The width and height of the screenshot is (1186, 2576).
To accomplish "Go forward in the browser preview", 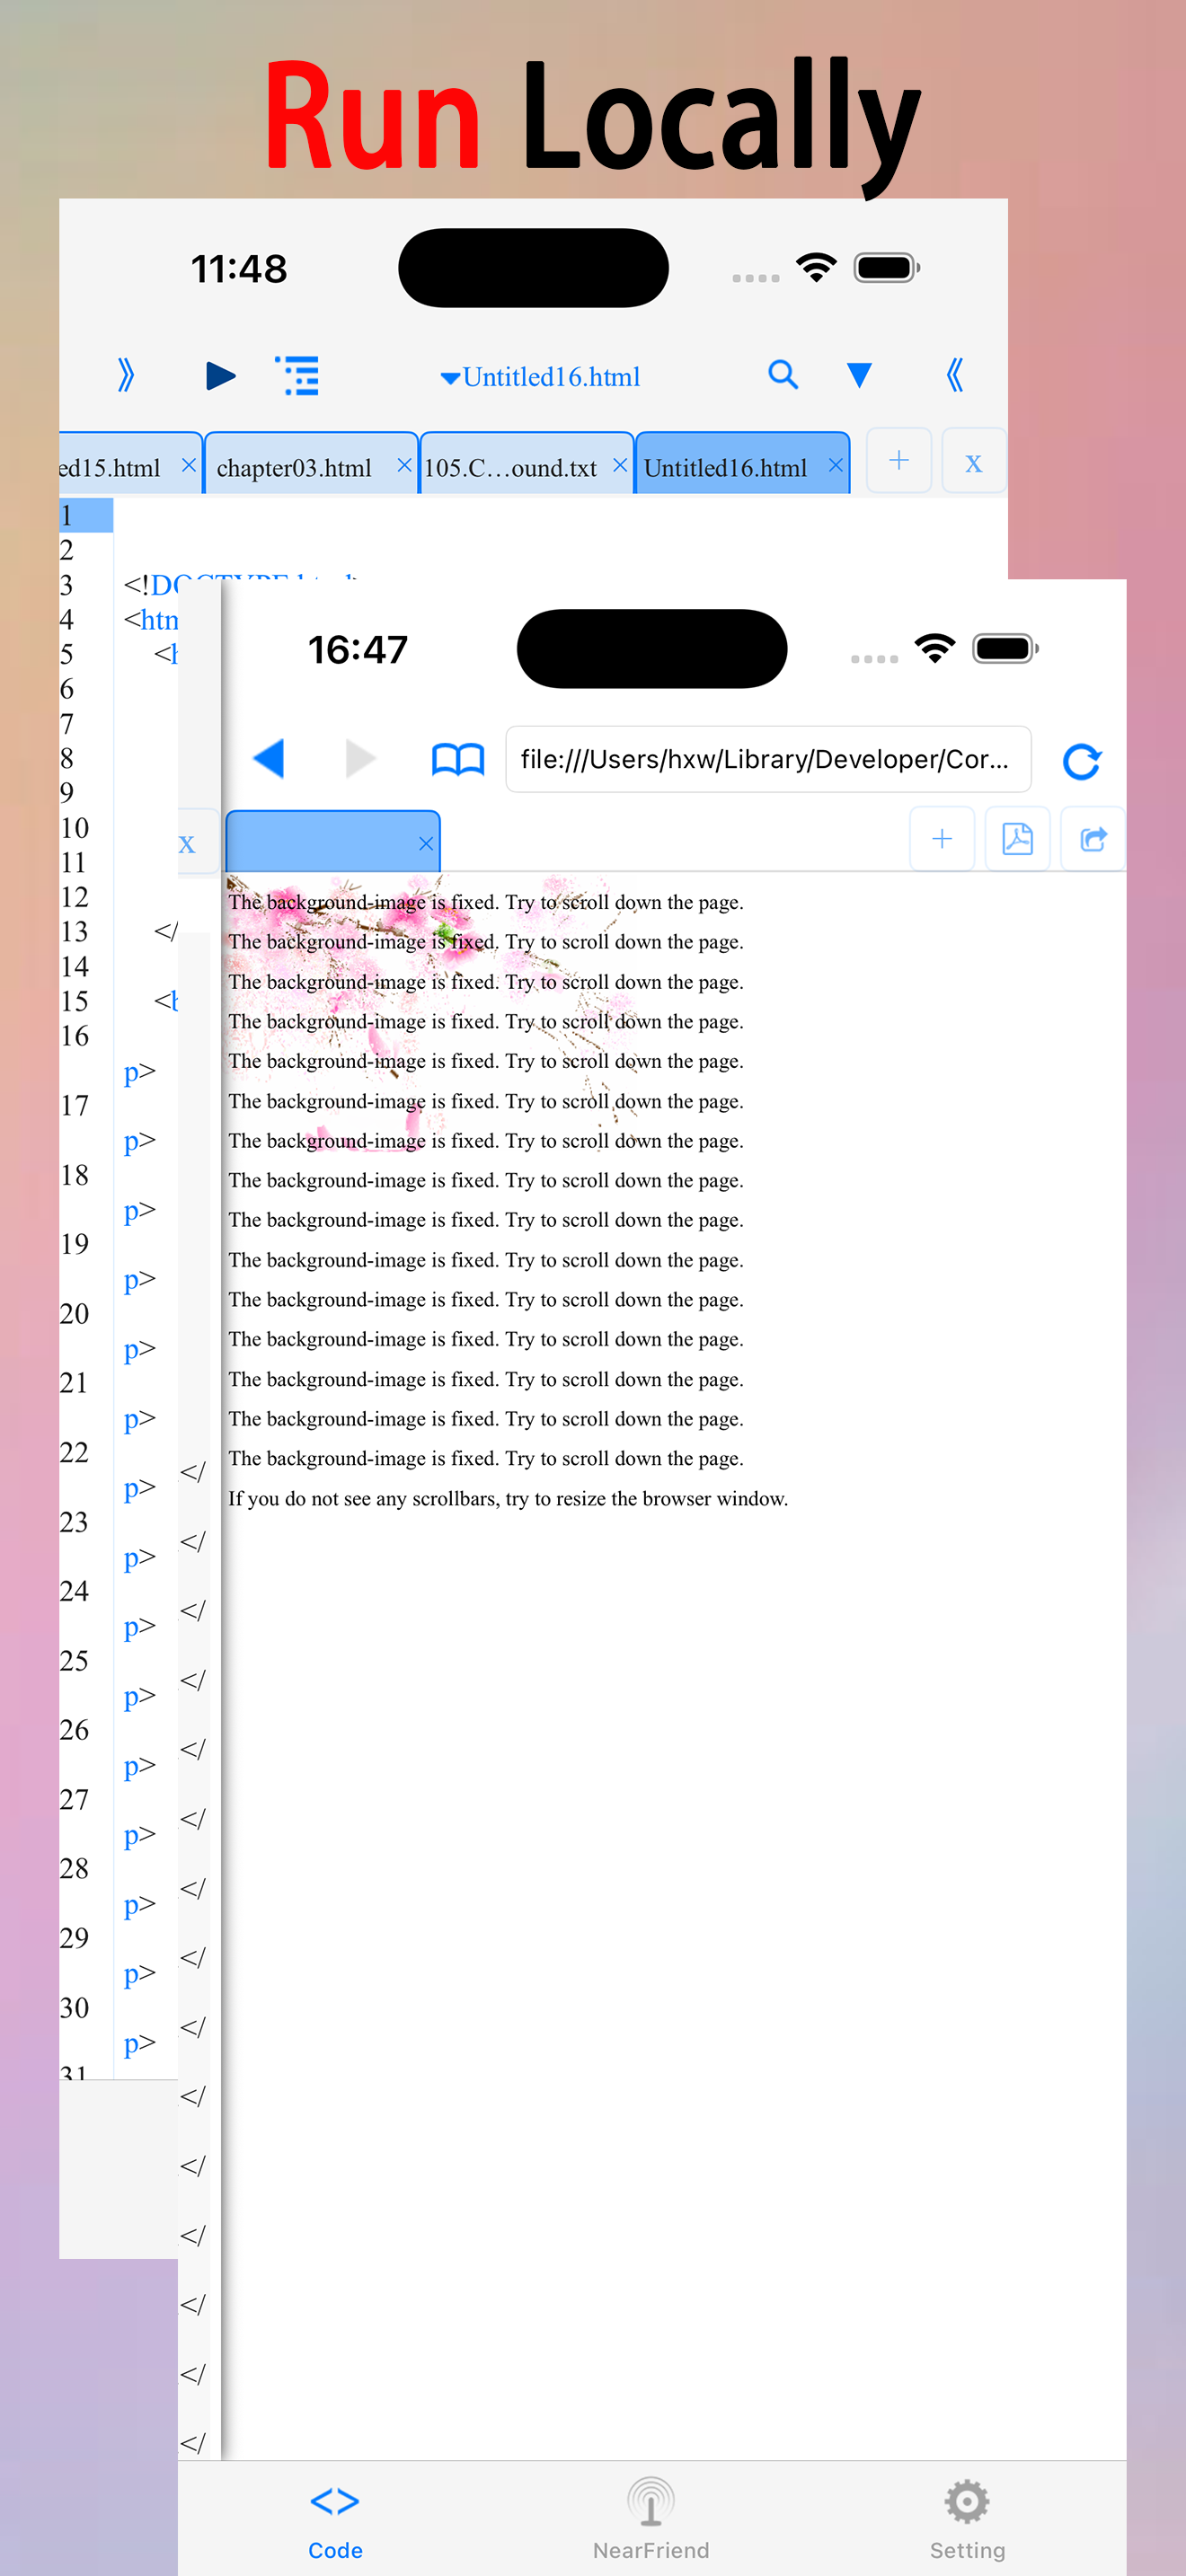I will pos(360,758).
